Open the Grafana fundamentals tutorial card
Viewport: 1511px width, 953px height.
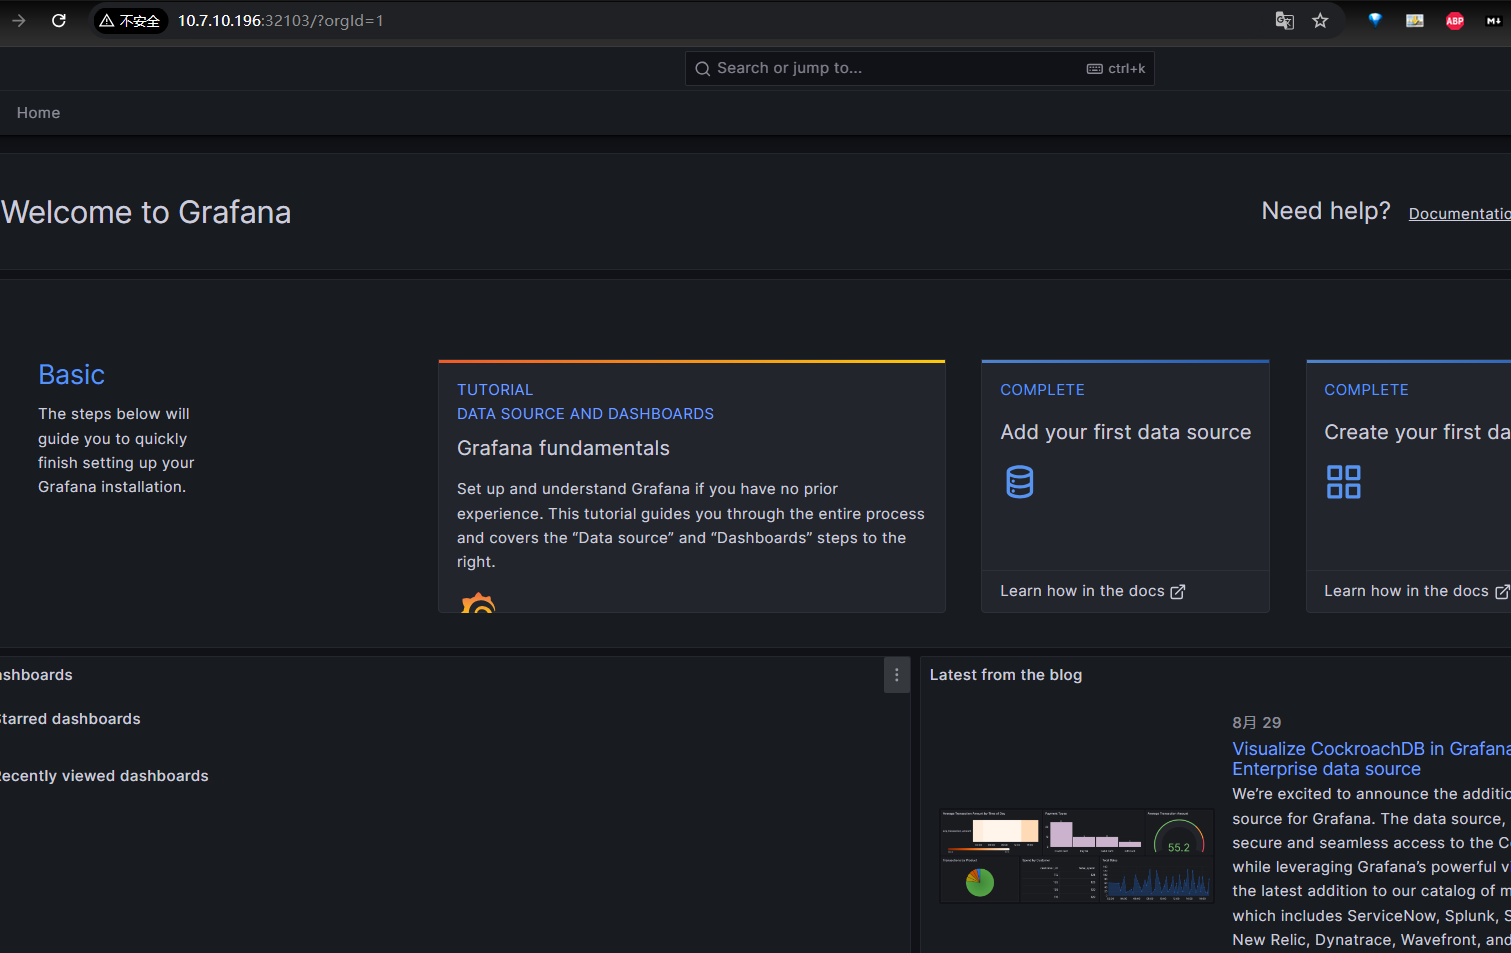pyautogui.click(x=692, y=487)
